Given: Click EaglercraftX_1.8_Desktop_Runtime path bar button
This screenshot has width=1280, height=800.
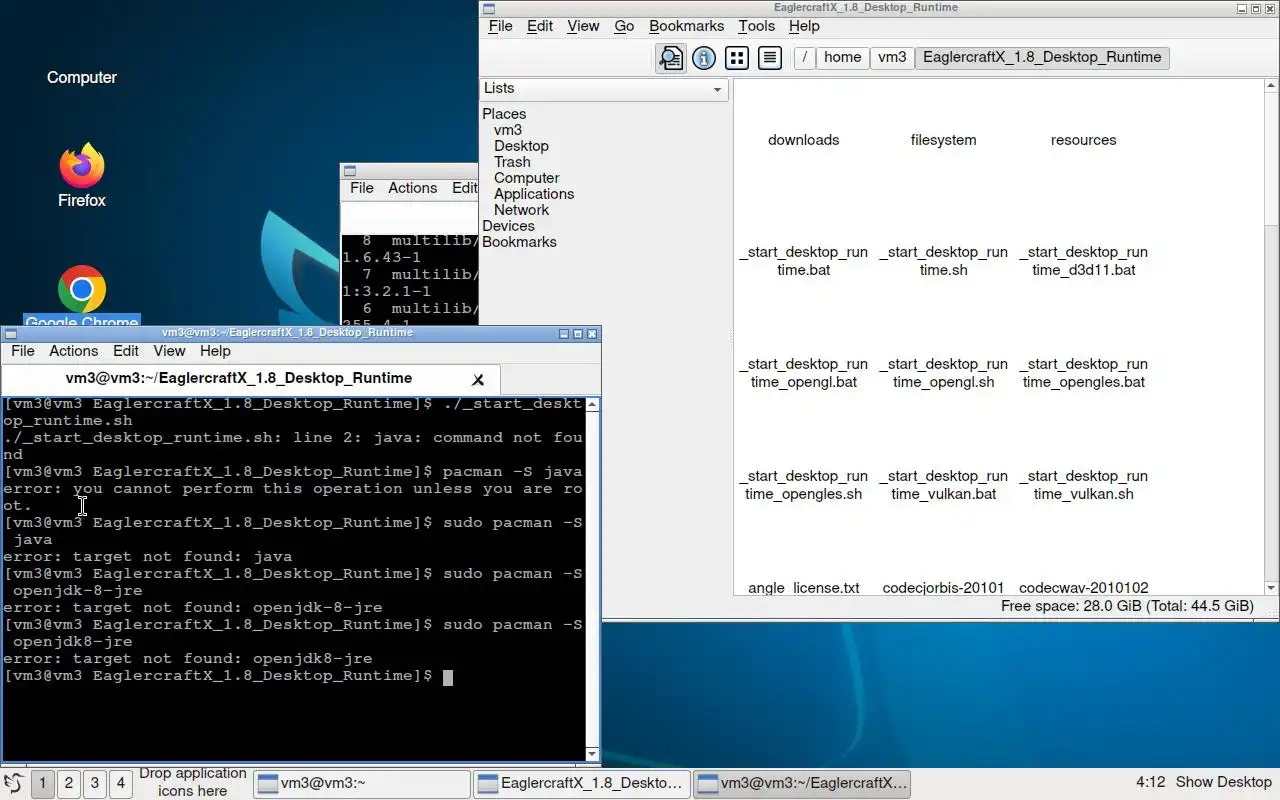Looking at the screenshot, I should click(1042, 58).
